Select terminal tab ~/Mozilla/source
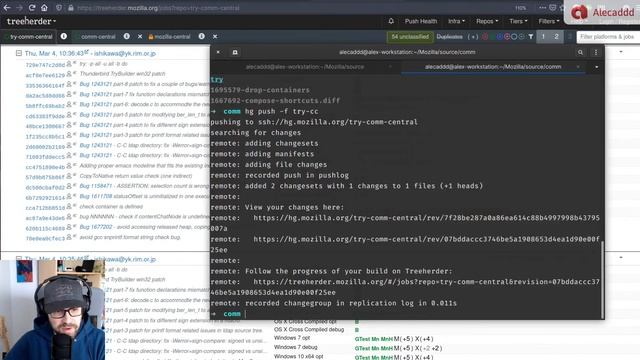The height and width of the screenshot is (360, 640). pyautogui.click(x=305, y=67)
